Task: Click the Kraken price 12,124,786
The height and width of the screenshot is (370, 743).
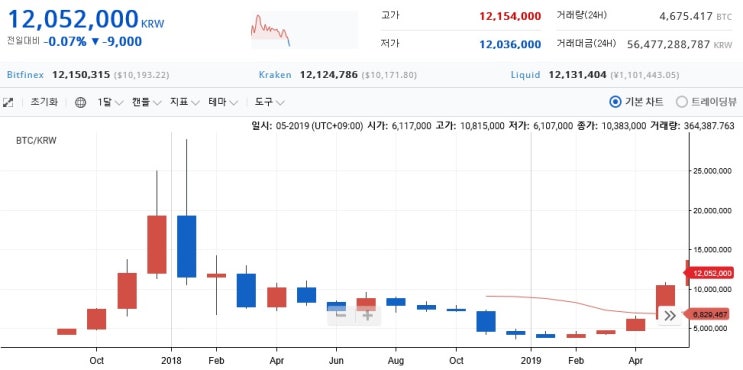Action: point(328,75)
